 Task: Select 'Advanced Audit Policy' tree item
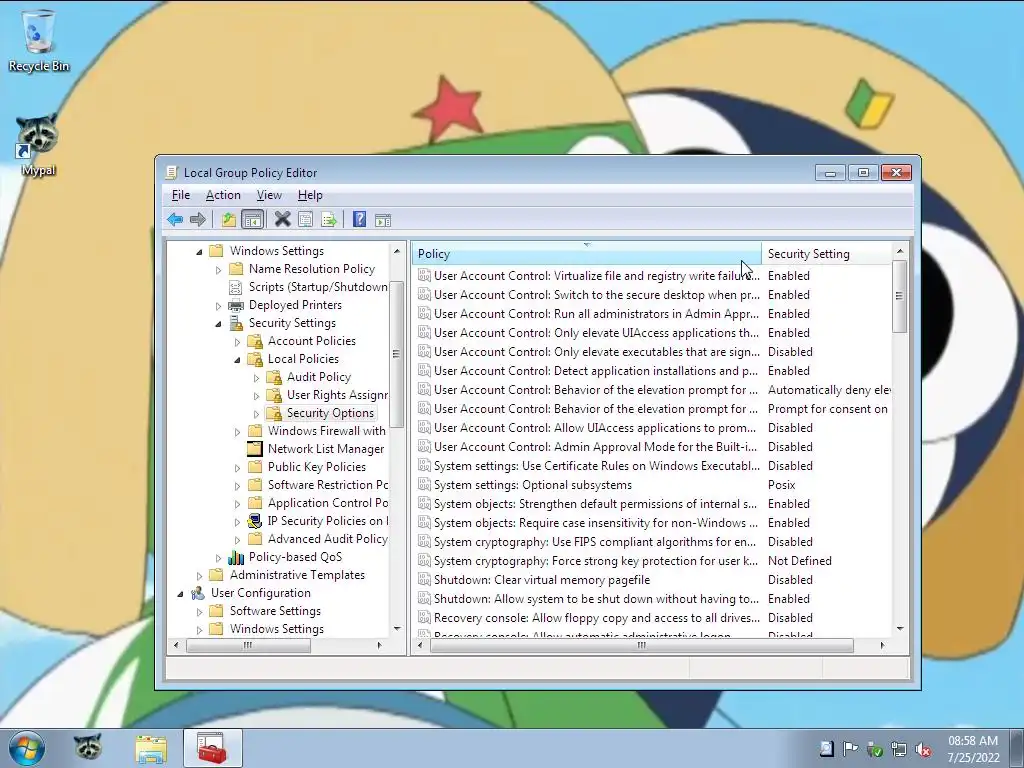(328, 539)
